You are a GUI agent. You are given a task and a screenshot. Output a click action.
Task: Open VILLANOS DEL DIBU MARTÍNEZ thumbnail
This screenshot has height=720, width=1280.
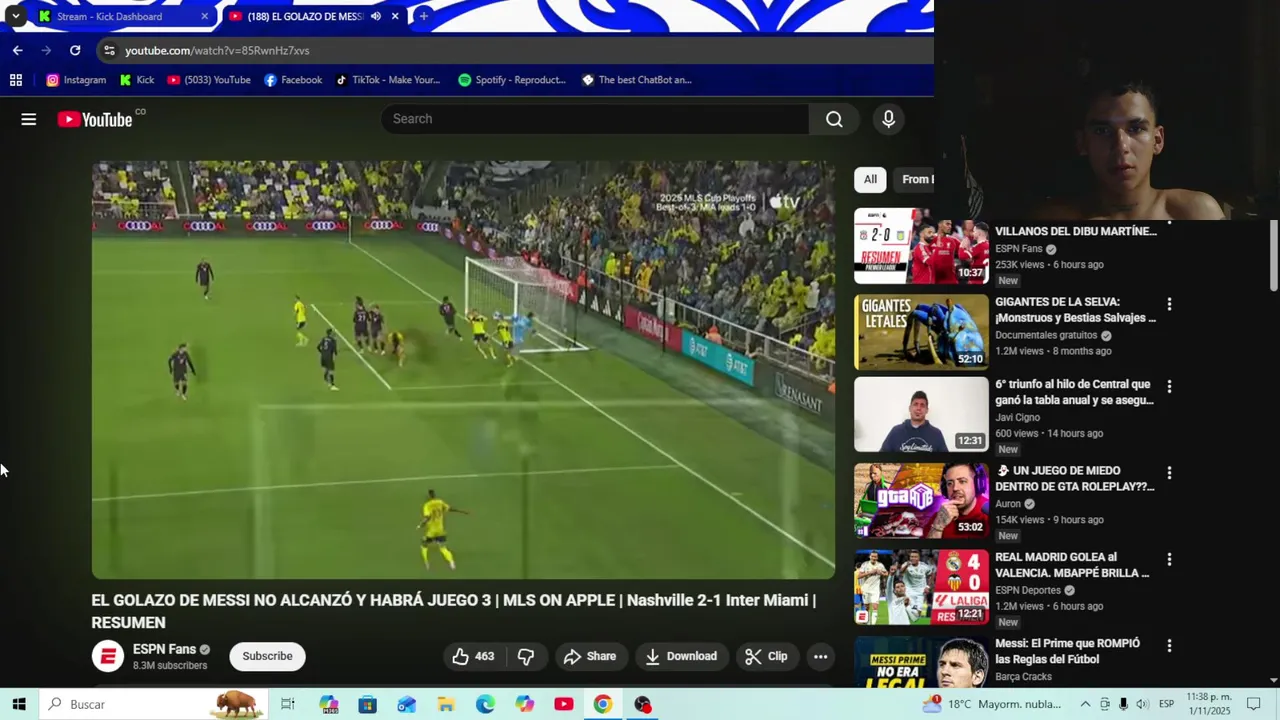point(921,246)
